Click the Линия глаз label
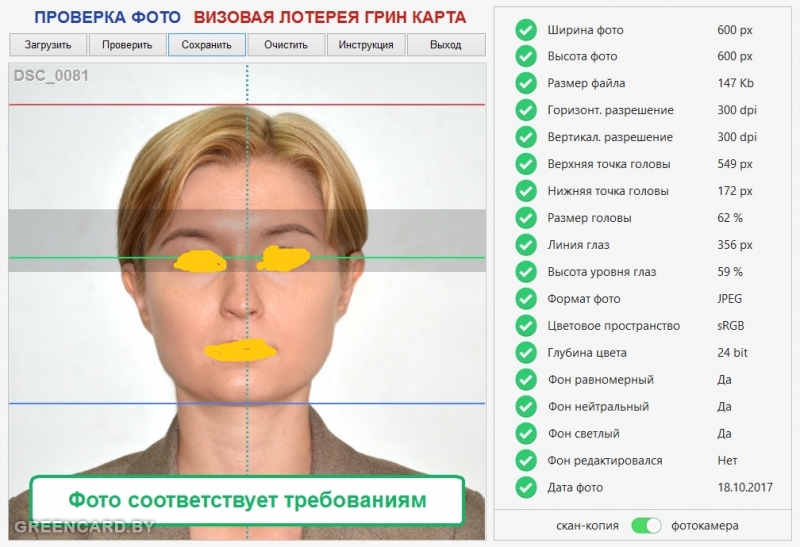 point(578,245)
